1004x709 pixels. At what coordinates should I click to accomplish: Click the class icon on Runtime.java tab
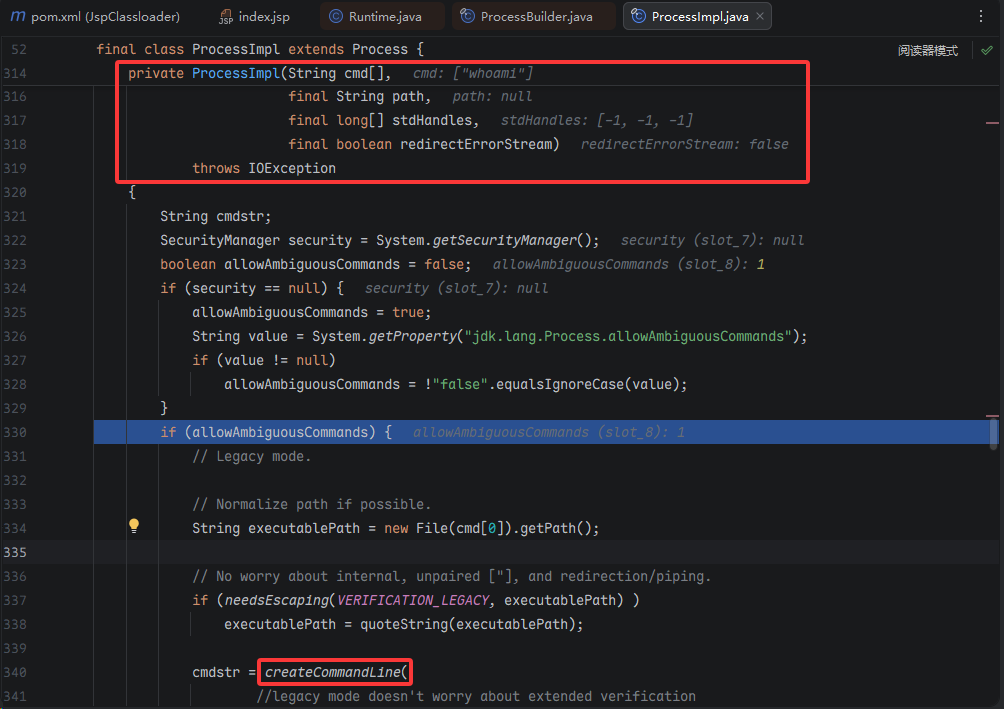(x=335, y=17)
